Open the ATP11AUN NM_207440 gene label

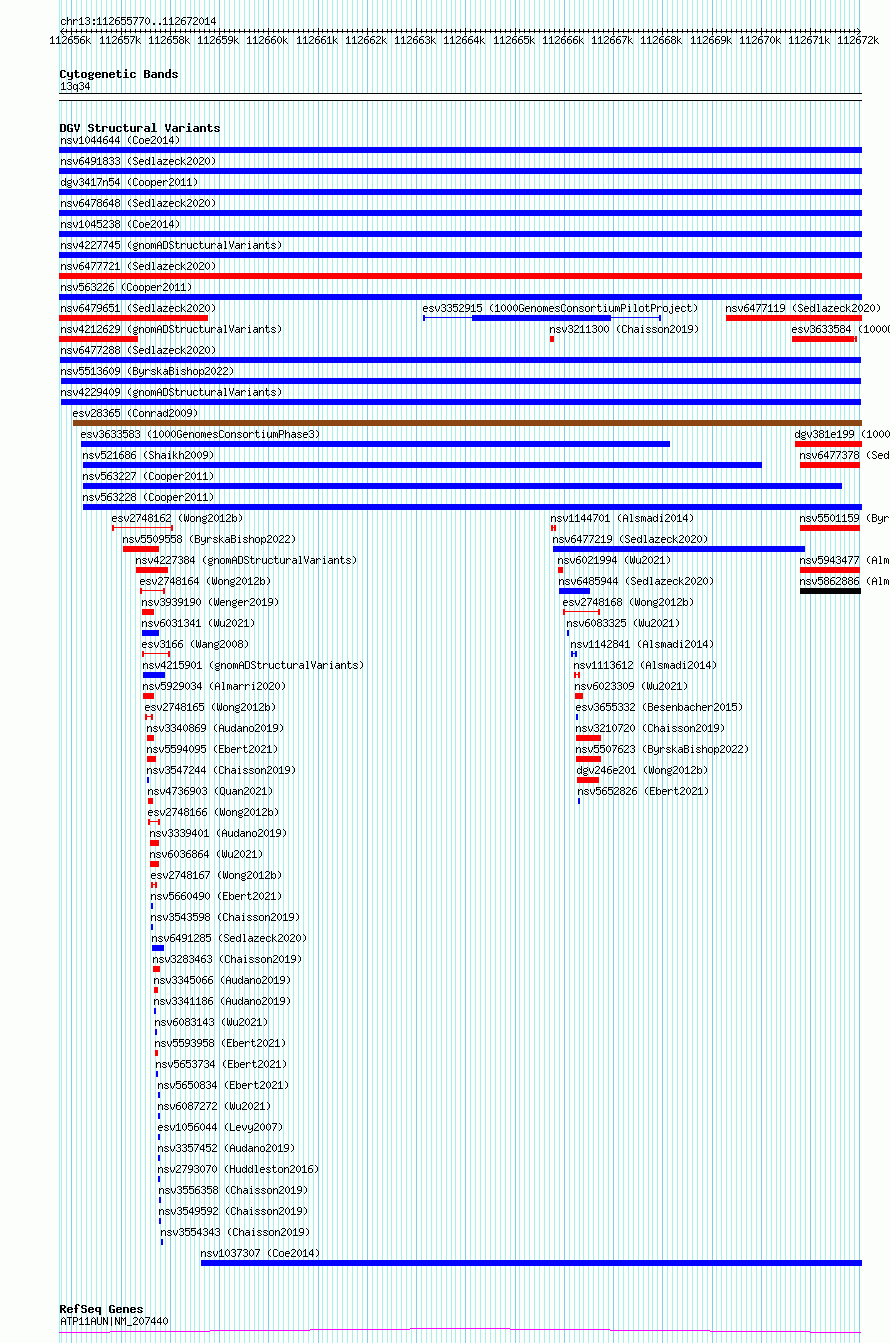(x=114, y=1321)
